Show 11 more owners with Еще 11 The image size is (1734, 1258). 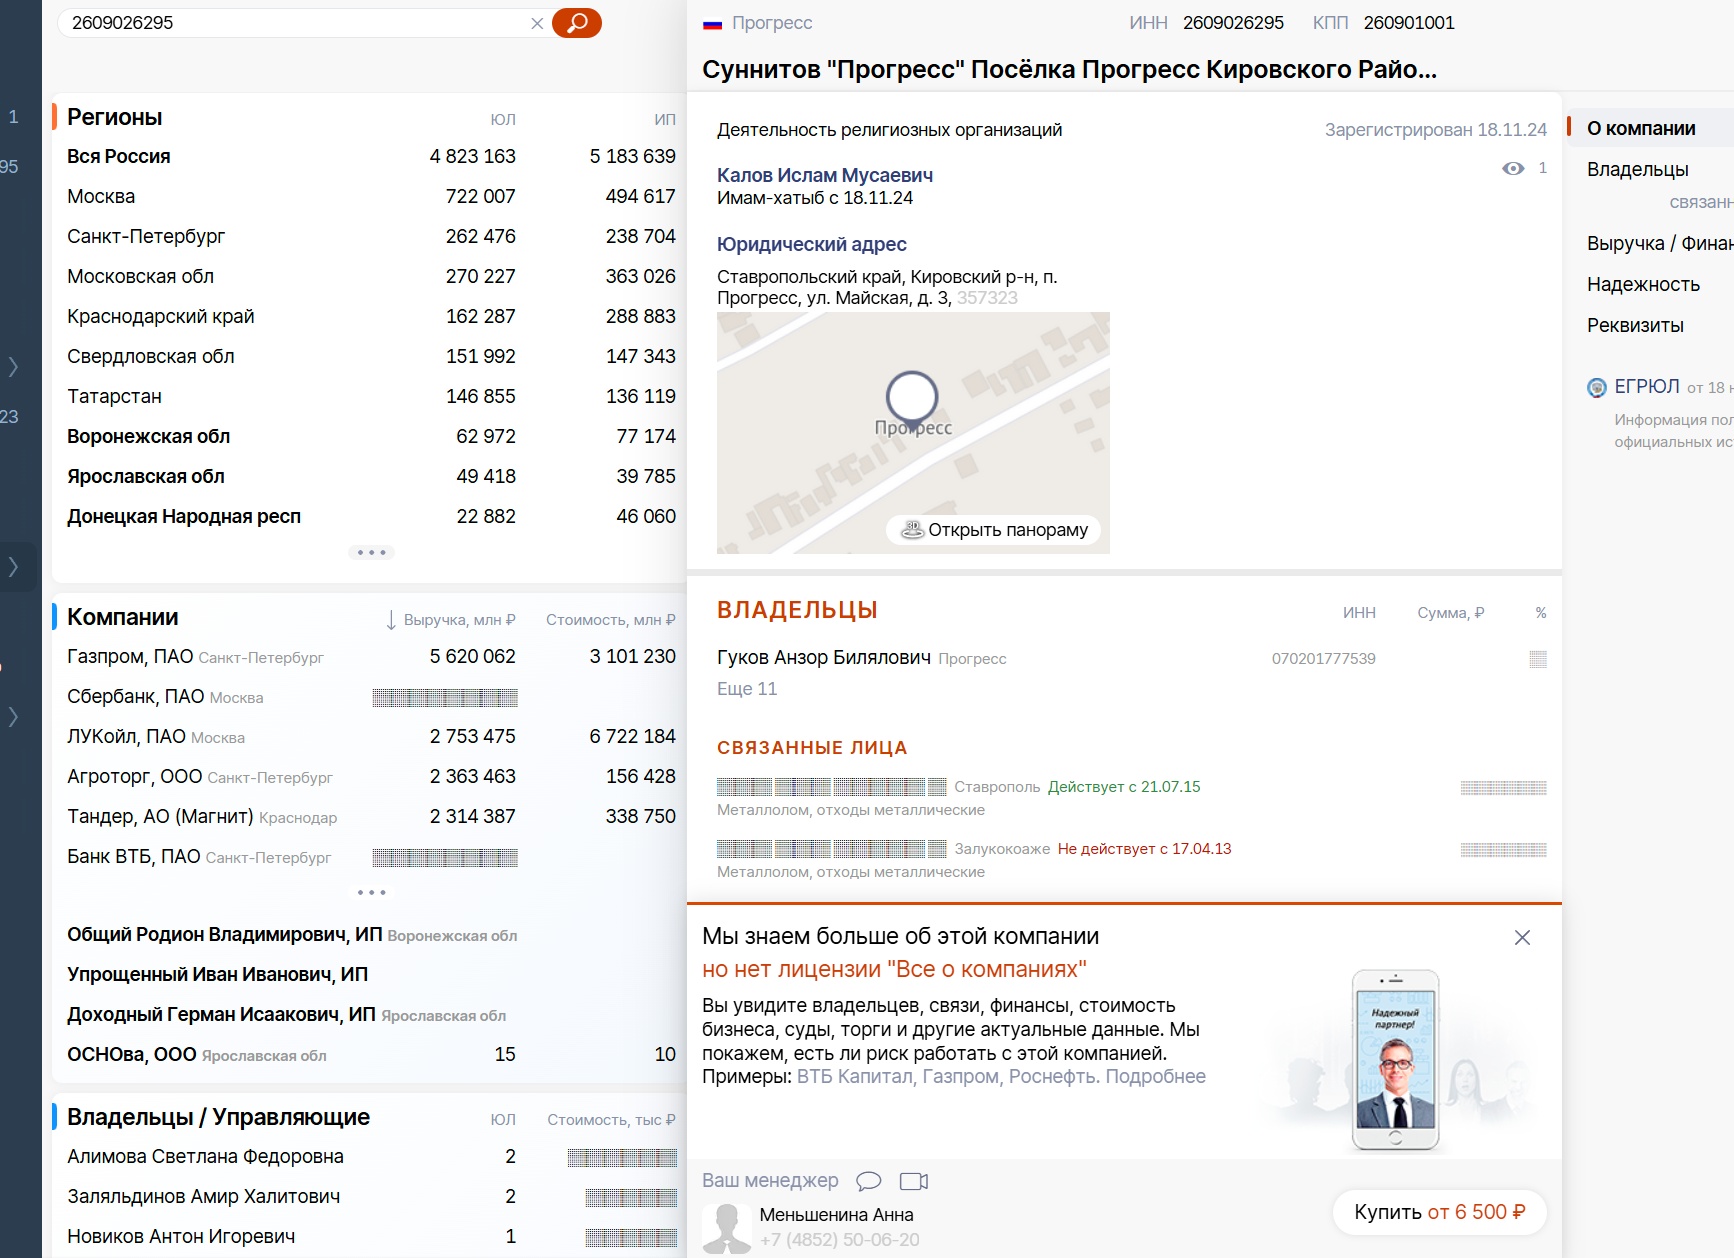point(747,689)
